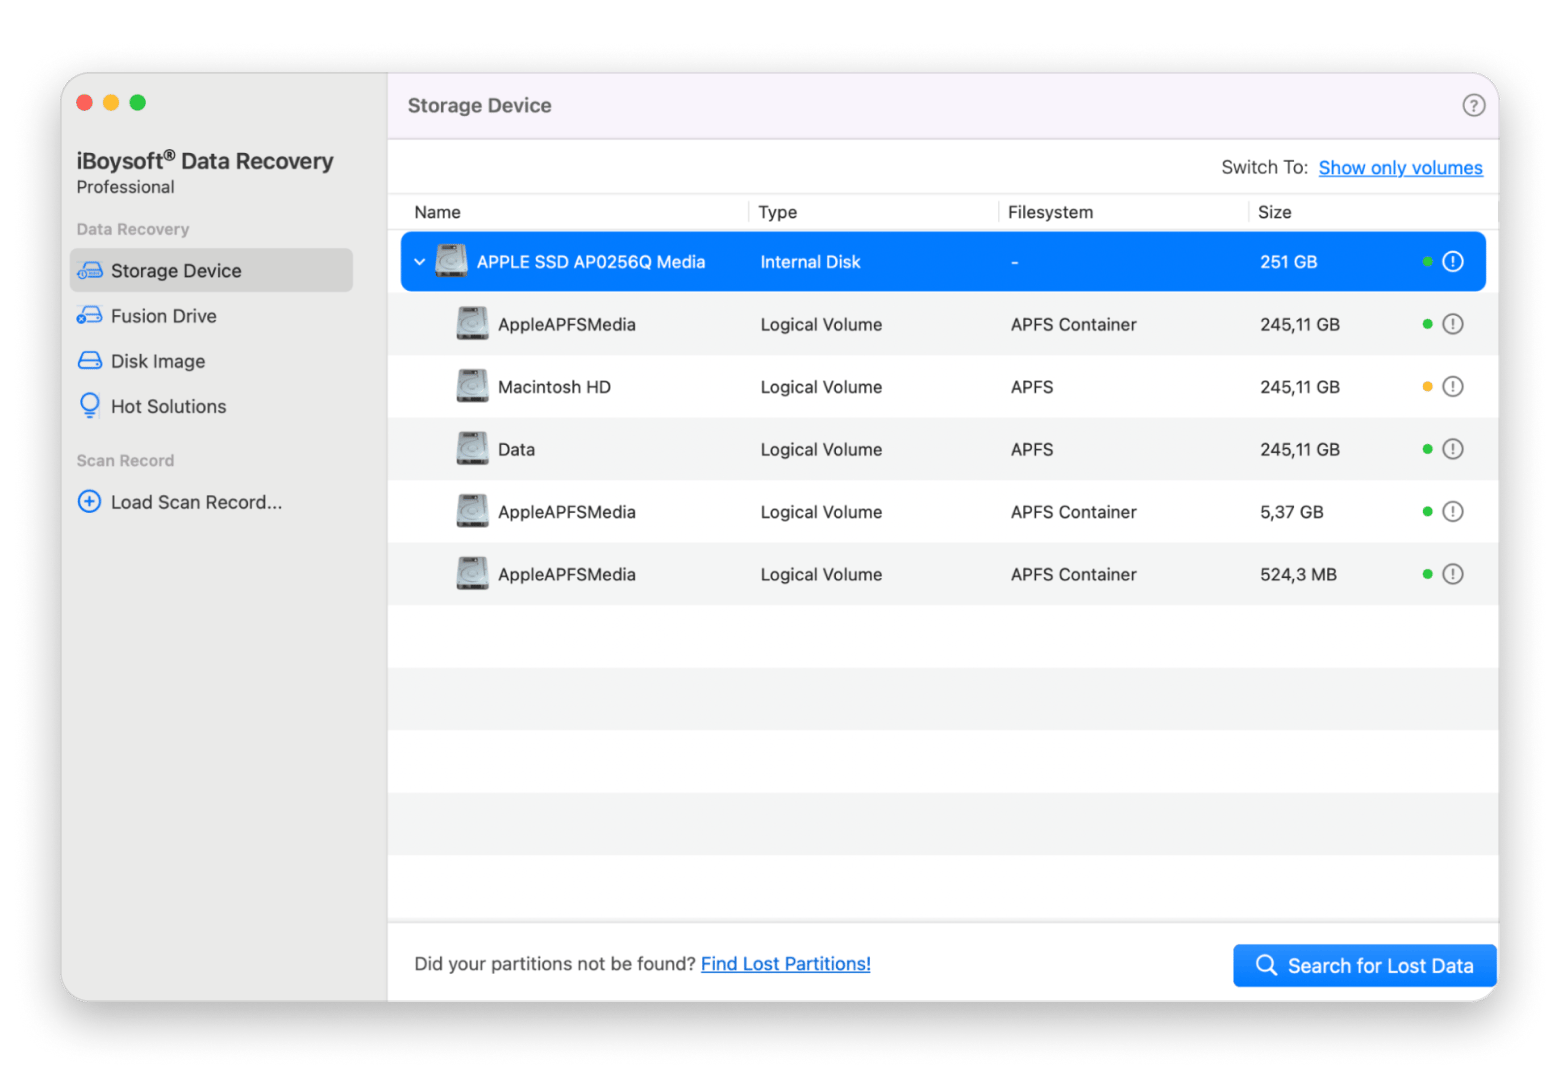Open info for the 524,3 MB AppleAPFSMedia volume
This screenshot has width=1560, height=1084.
click(1453, 575)
